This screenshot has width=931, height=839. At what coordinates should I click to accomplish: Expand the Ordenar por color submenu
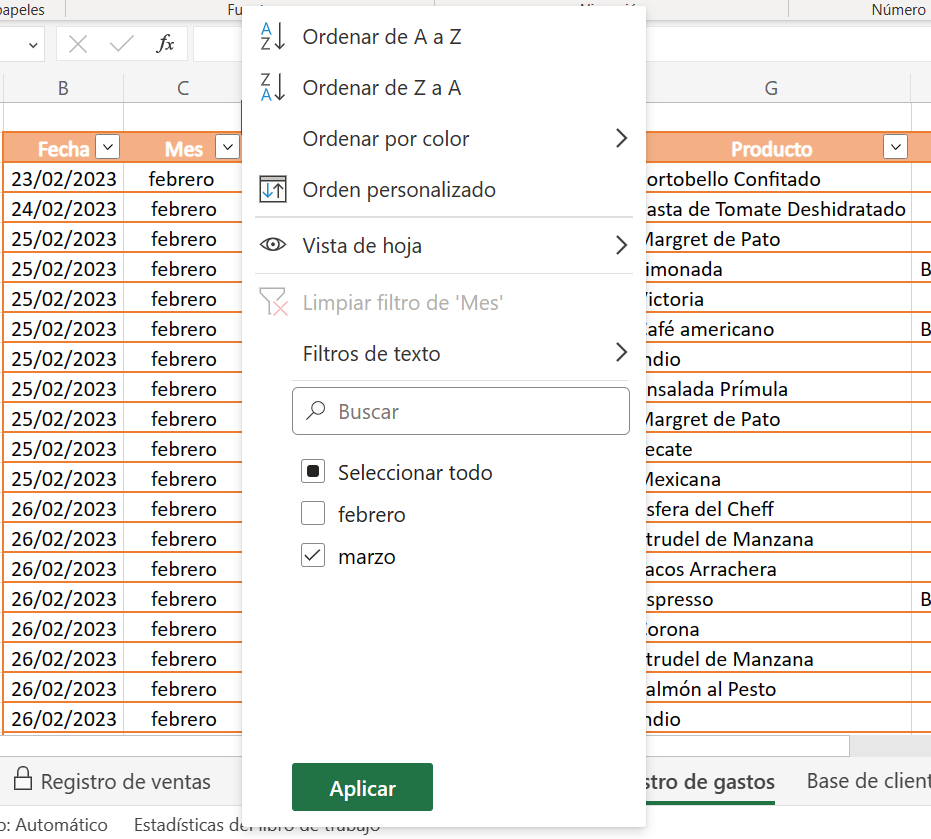click(x=621, y=139)
